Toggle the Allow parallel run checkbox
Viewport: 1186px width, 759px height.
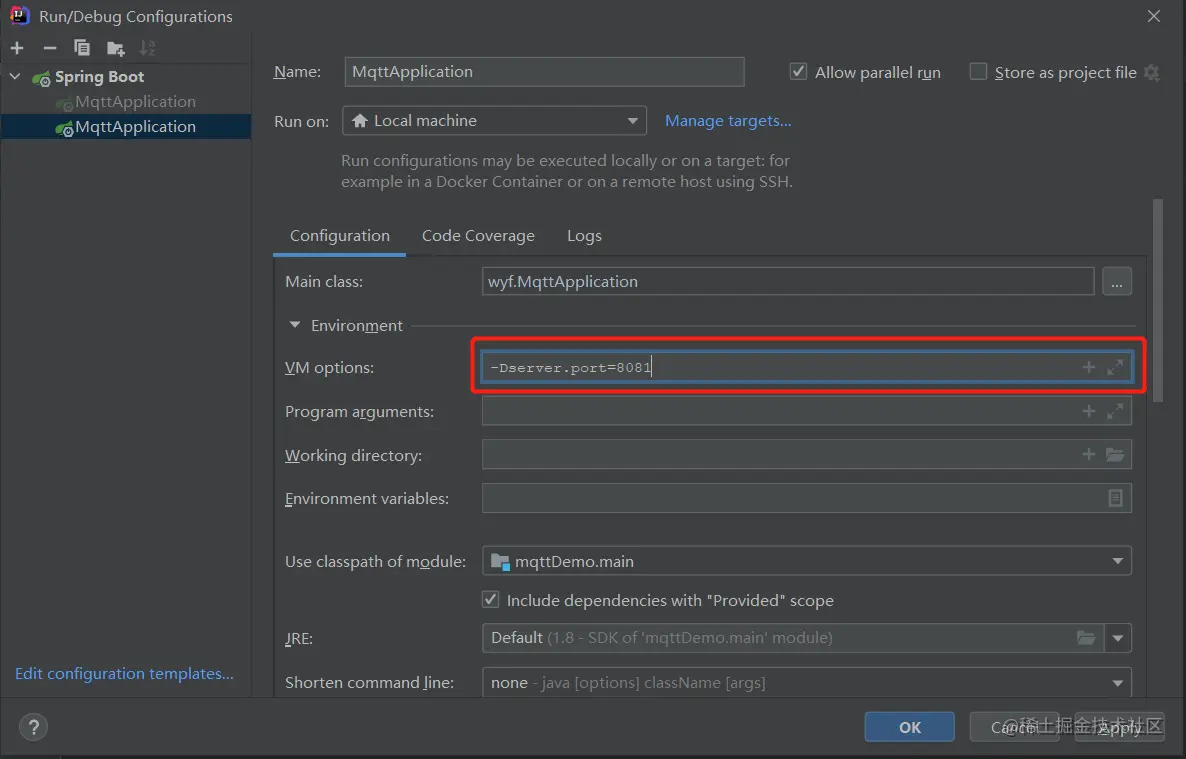tap(798, 72)
